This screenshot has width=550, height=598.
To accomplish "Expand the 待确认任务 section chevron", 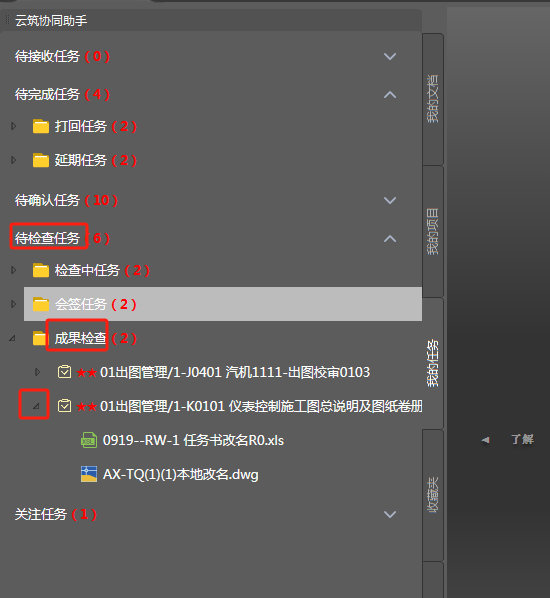I will [x=390, y=200].
